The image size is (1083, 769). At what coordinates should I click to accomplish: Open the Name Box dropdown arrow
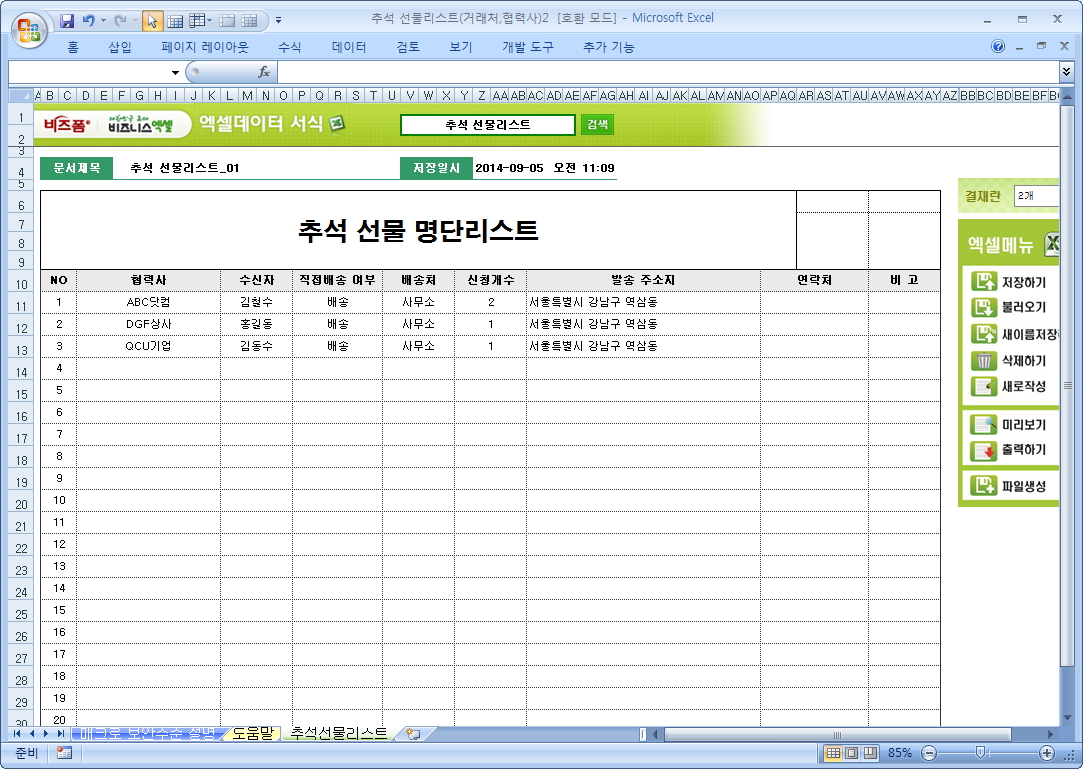tap(175, 72)
